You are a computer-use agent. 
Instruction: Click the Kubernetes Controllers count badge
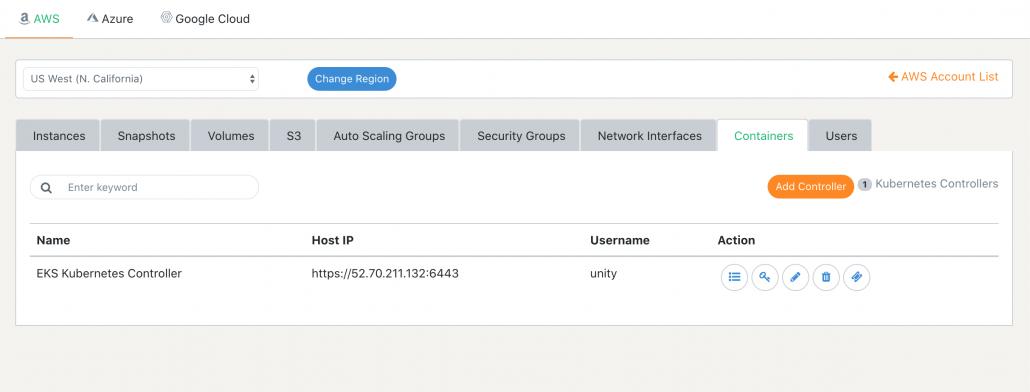click(x=864, y=185)
